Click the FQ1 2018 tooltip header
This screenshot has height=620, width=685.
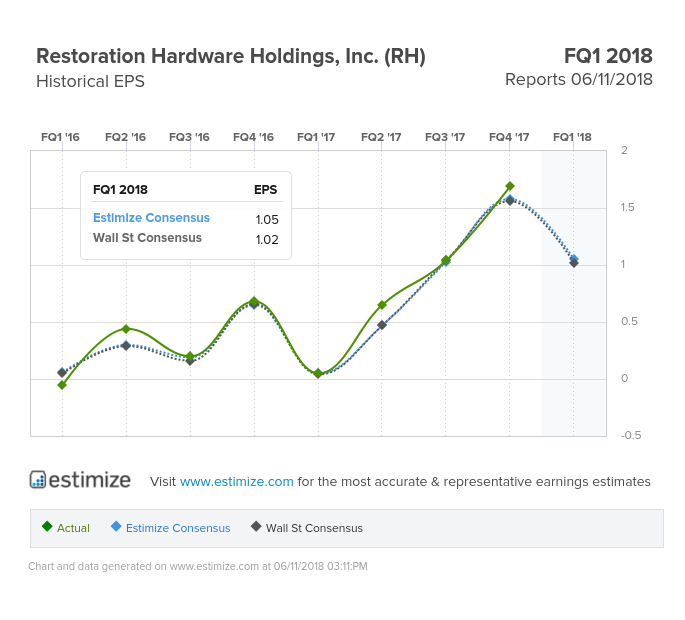120,190
